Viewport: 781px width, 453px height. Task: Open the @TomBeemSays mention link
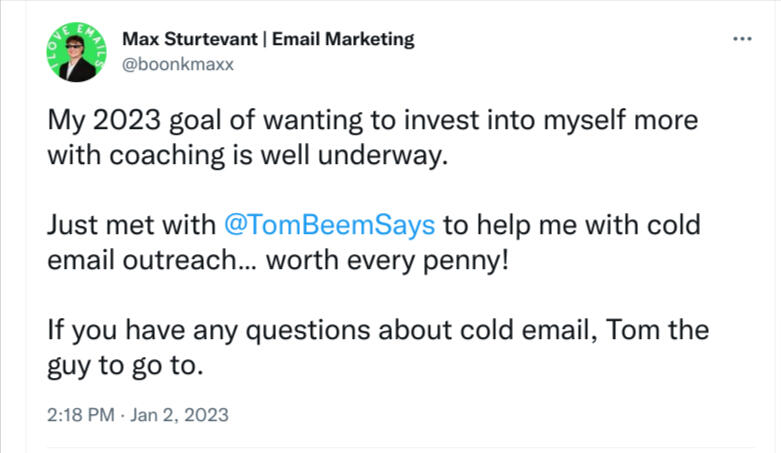click(x=329, y=224)
